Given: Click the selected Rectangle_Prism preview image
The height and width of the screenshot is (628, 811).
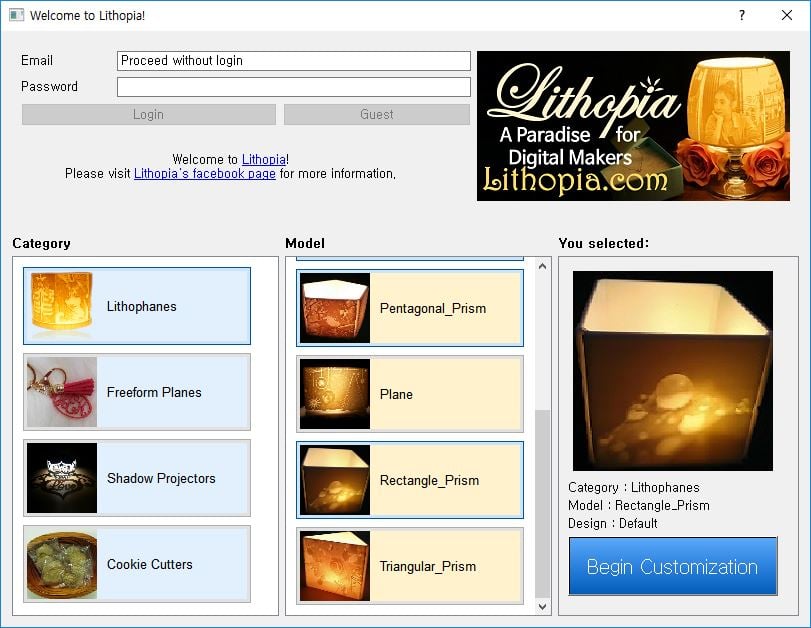Looking at the screenshot, I should click(673, 371).
